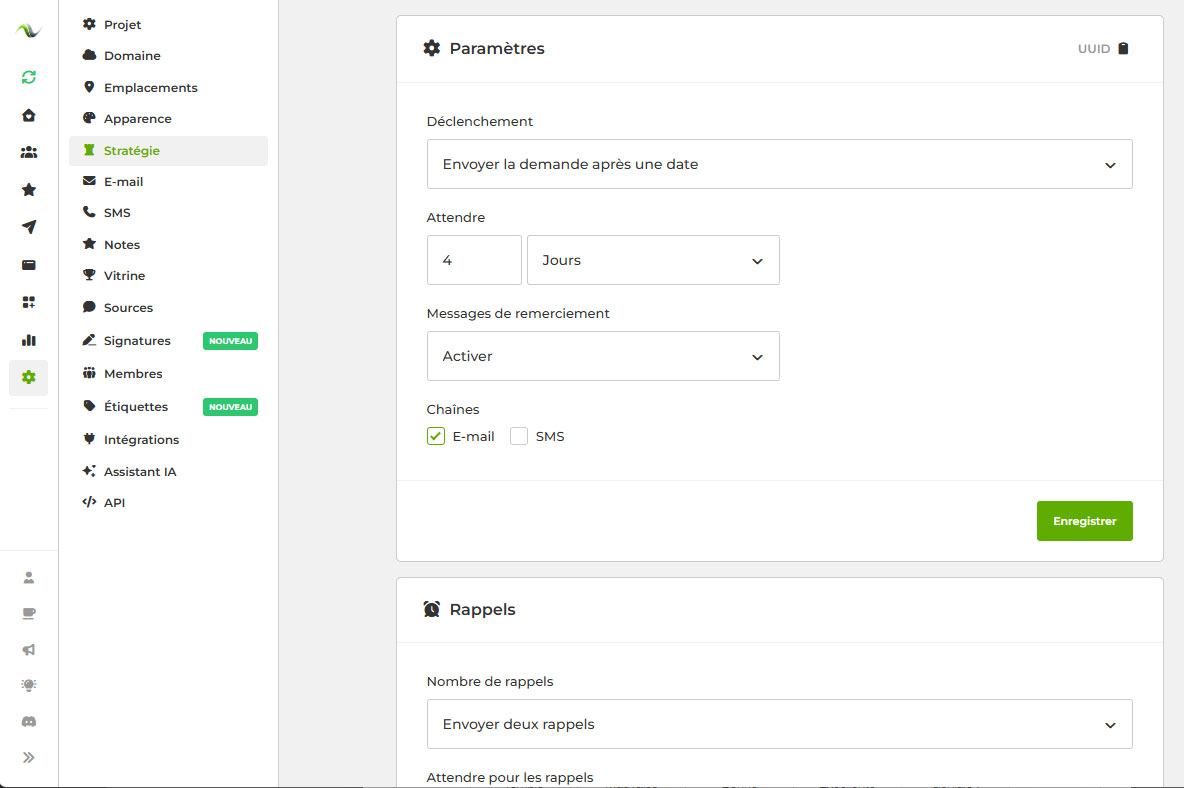Copy UUID with the clipboard icon
The width and height of the screenshot is (1184, 788).
click(1123, 49)
